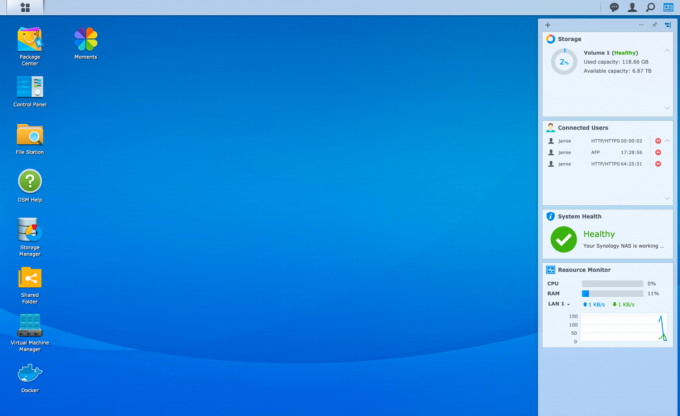Open the Docker whale icon
The width and height of the screenshot is (680, 416).
click(29, 373)
